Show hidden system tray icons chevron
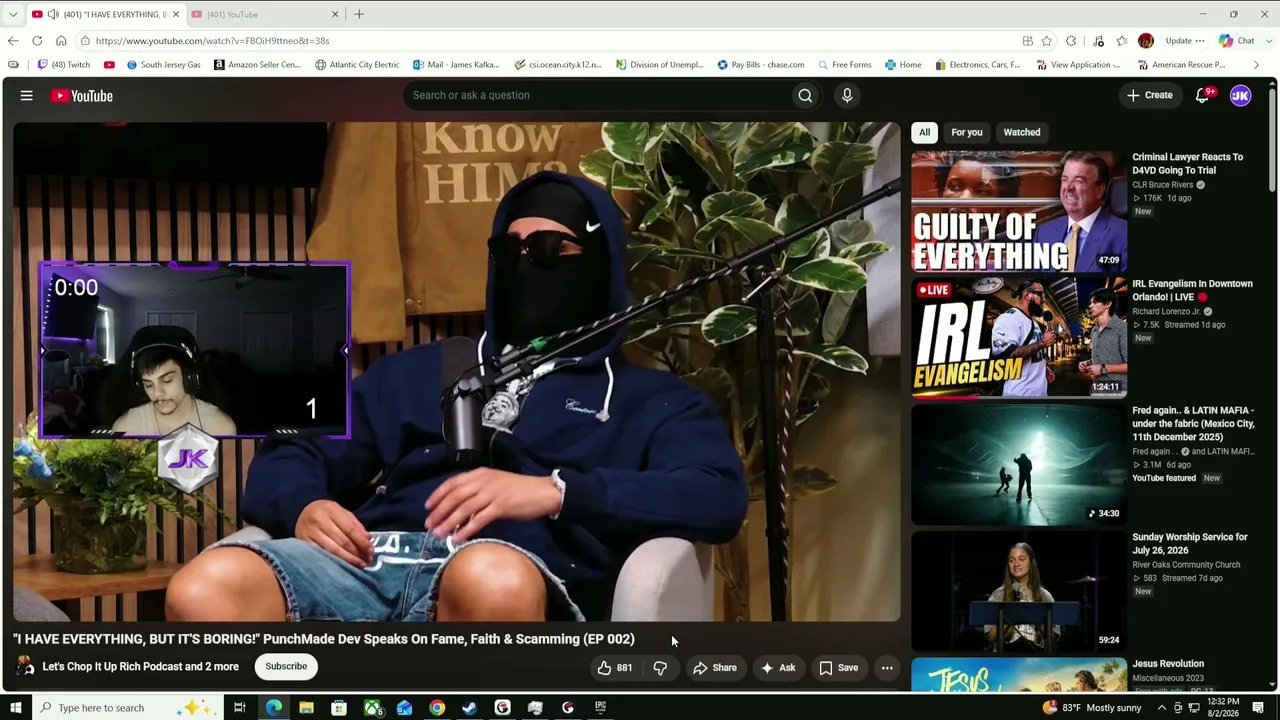This screenshot has width=1280, height=720. click(x=1162, y=708)
